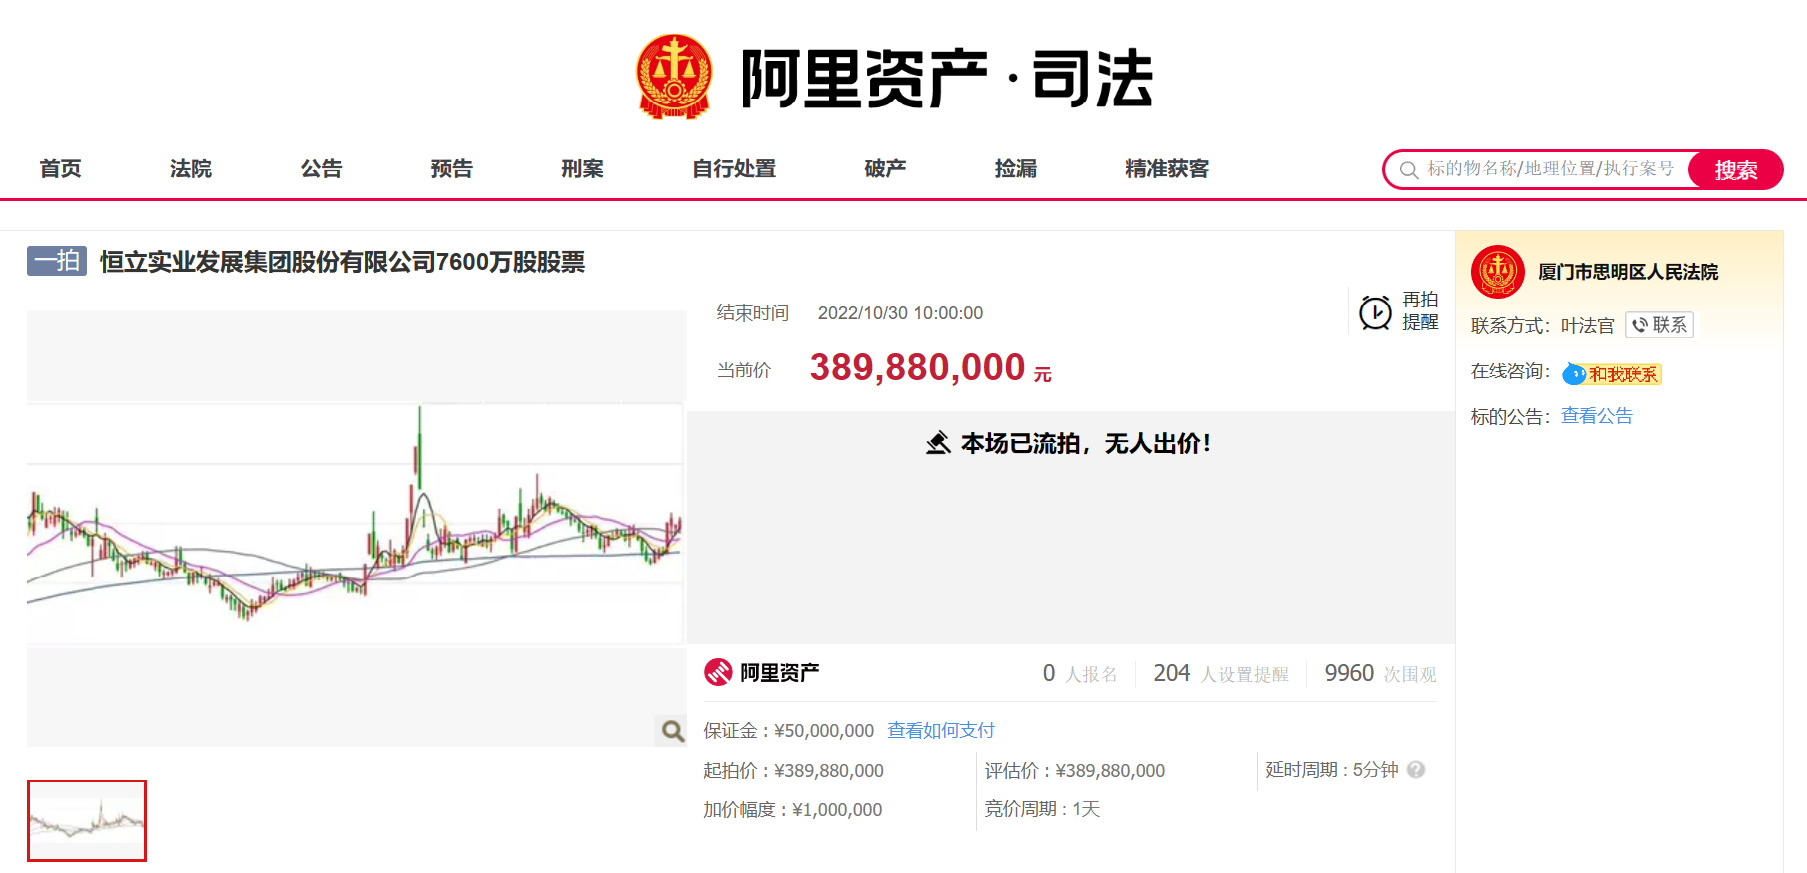The width and height of the screenshot is (1807, 873).
Task: Open the 查看公告 link
Action: (x=1597, y=416)
